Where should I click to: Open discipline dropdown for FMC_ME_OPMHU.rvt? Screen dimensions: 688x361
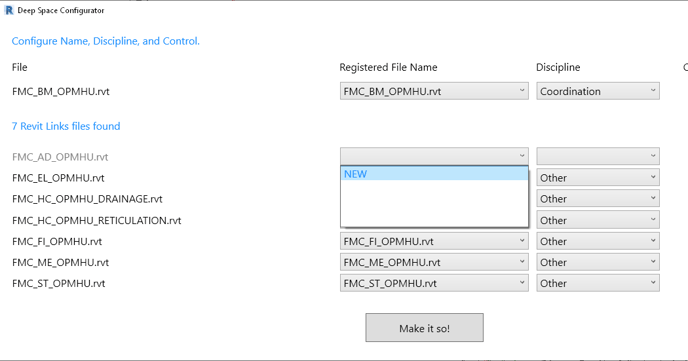[x=598, y=262]
